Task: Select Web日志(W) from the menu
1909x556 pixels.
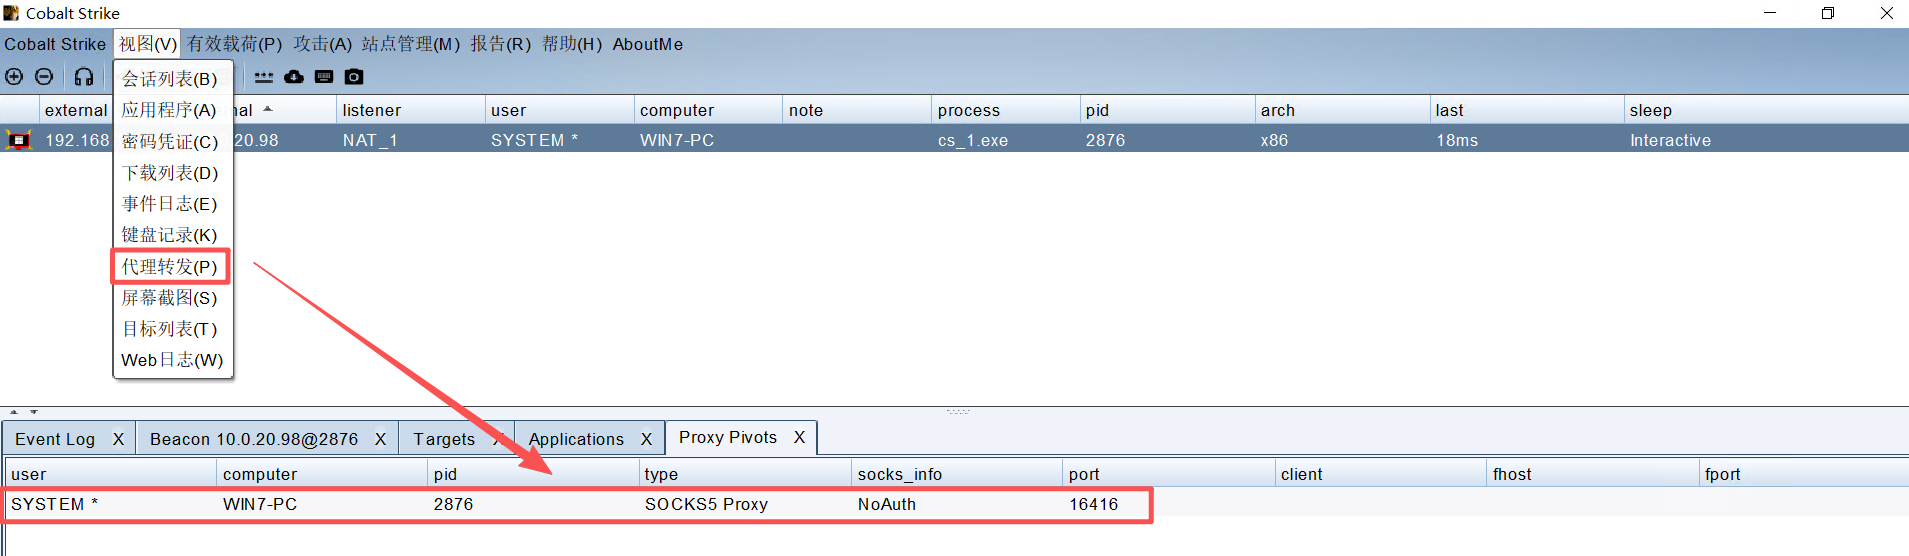Action: coord(172,360)
